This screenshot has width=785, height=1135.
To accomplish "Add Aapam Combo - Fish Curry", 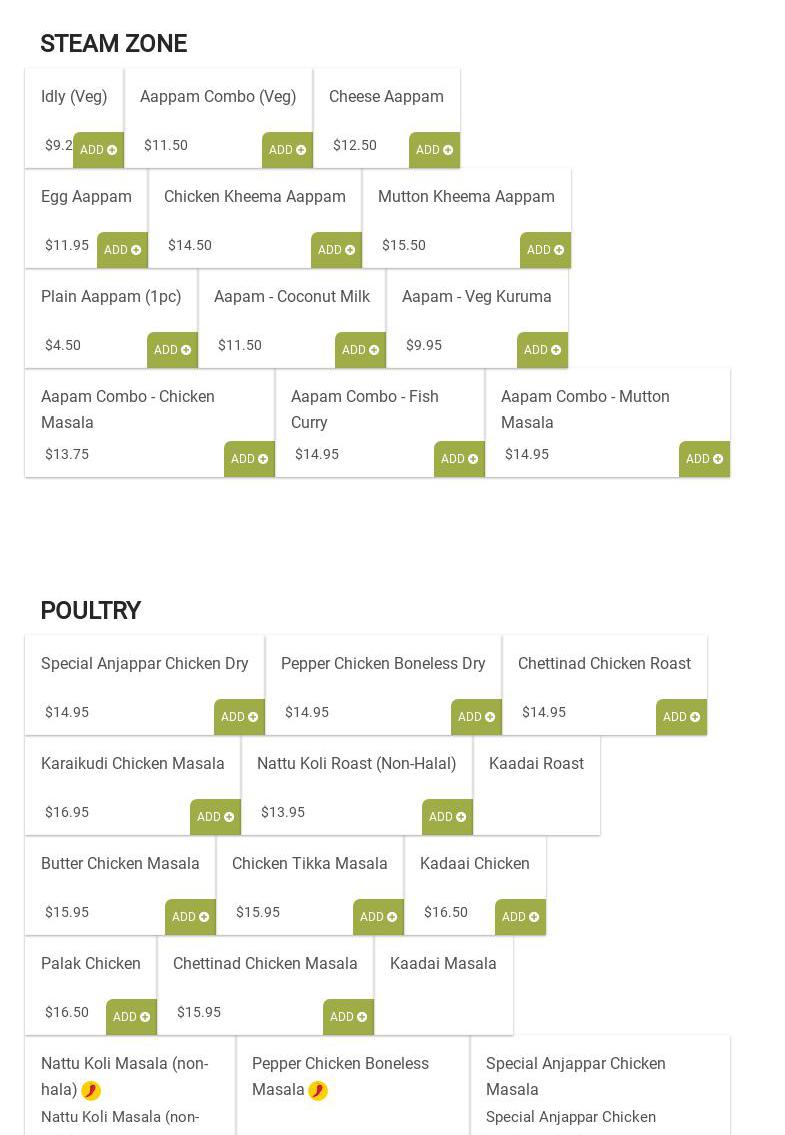I will [459, 459].
